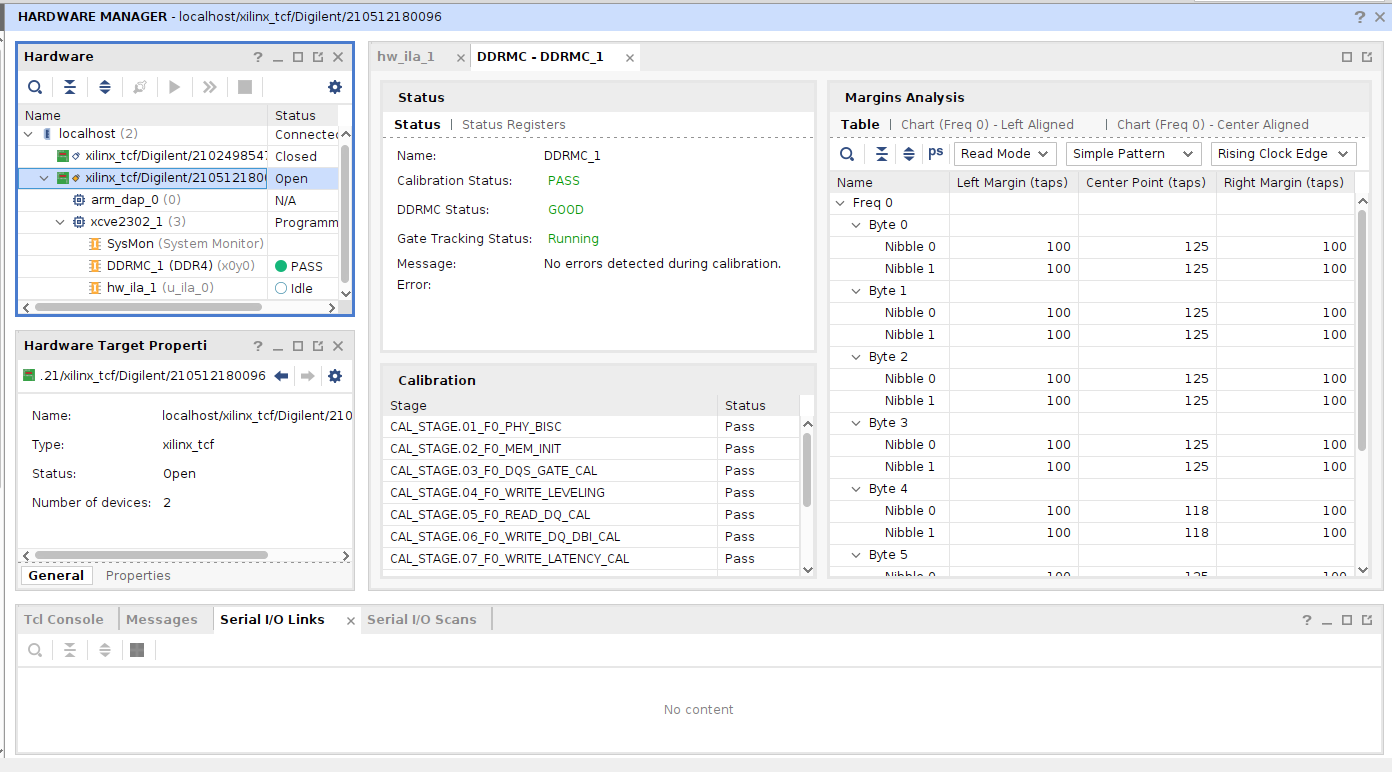
Task: Click the Margins Analysis vertical scrollbar
Action: tap(1362, 330)
